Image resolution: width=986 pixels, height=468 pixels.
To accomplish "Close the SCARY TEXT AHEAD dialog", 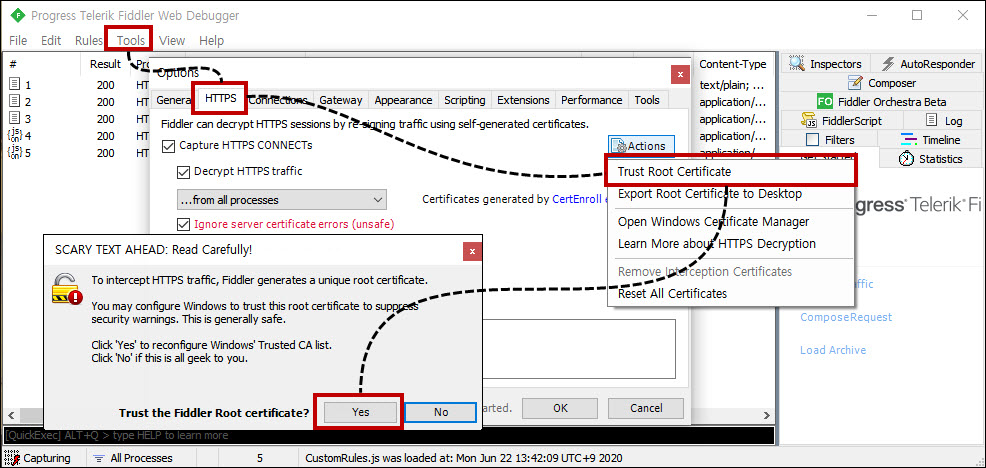I will (472, 251).
